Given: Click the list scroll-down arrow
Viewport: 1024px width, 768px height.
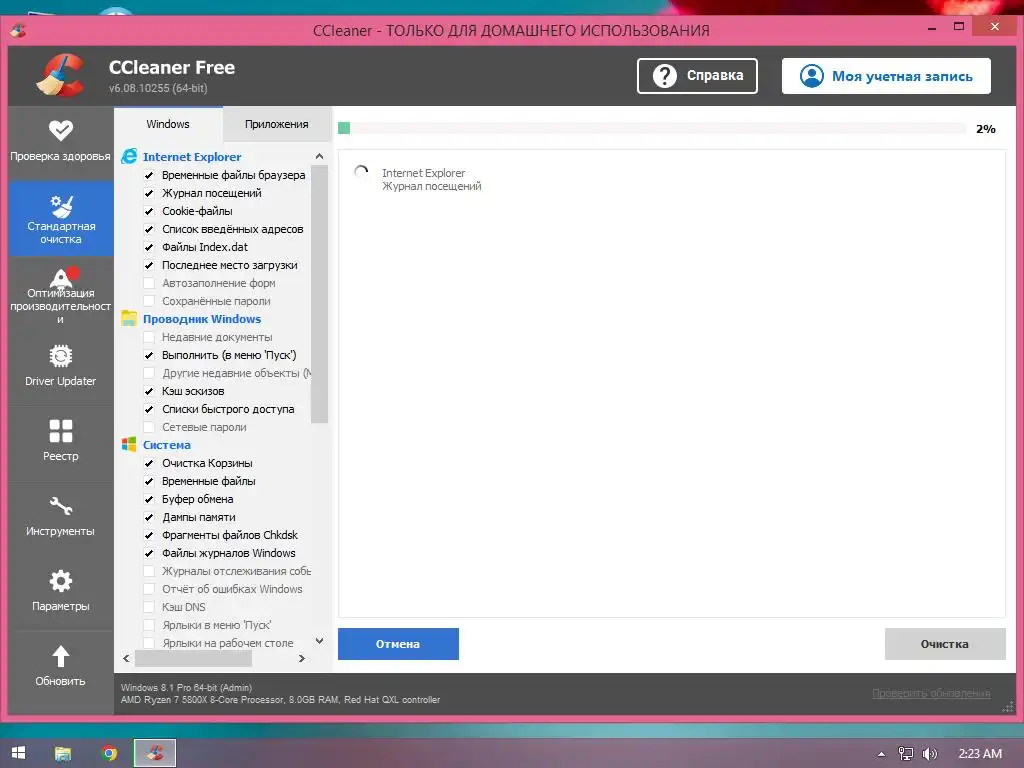Looking at the screenshot, I should tap(319, 641).
